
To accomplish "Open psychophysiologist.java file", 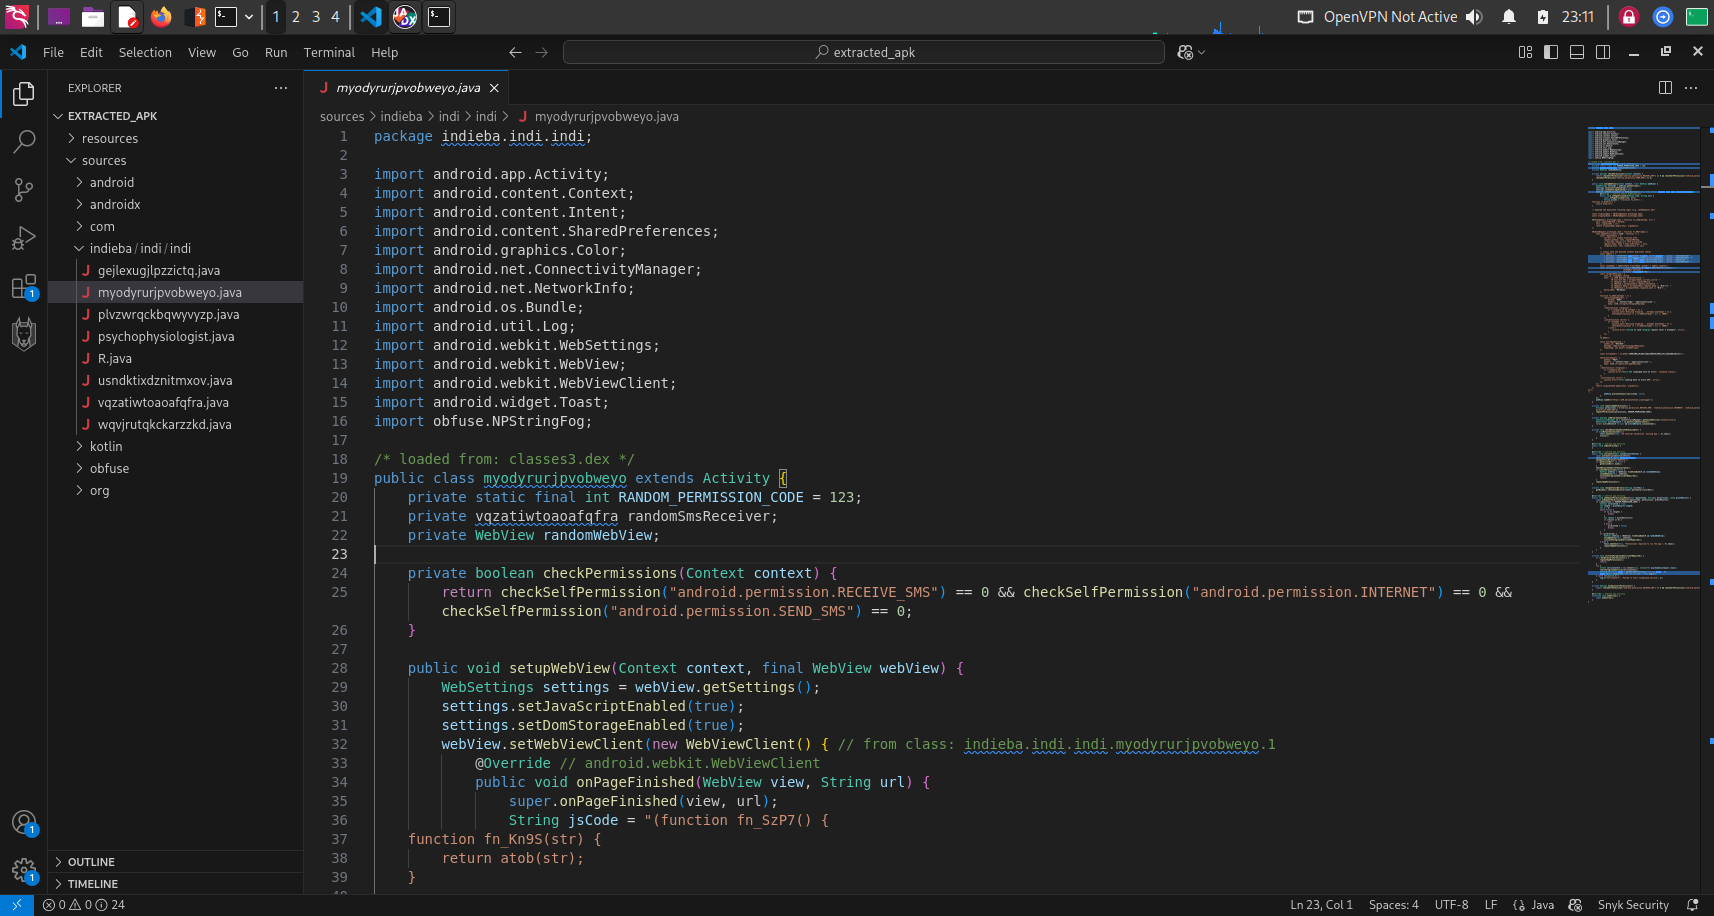I will (x=175, y=336).
